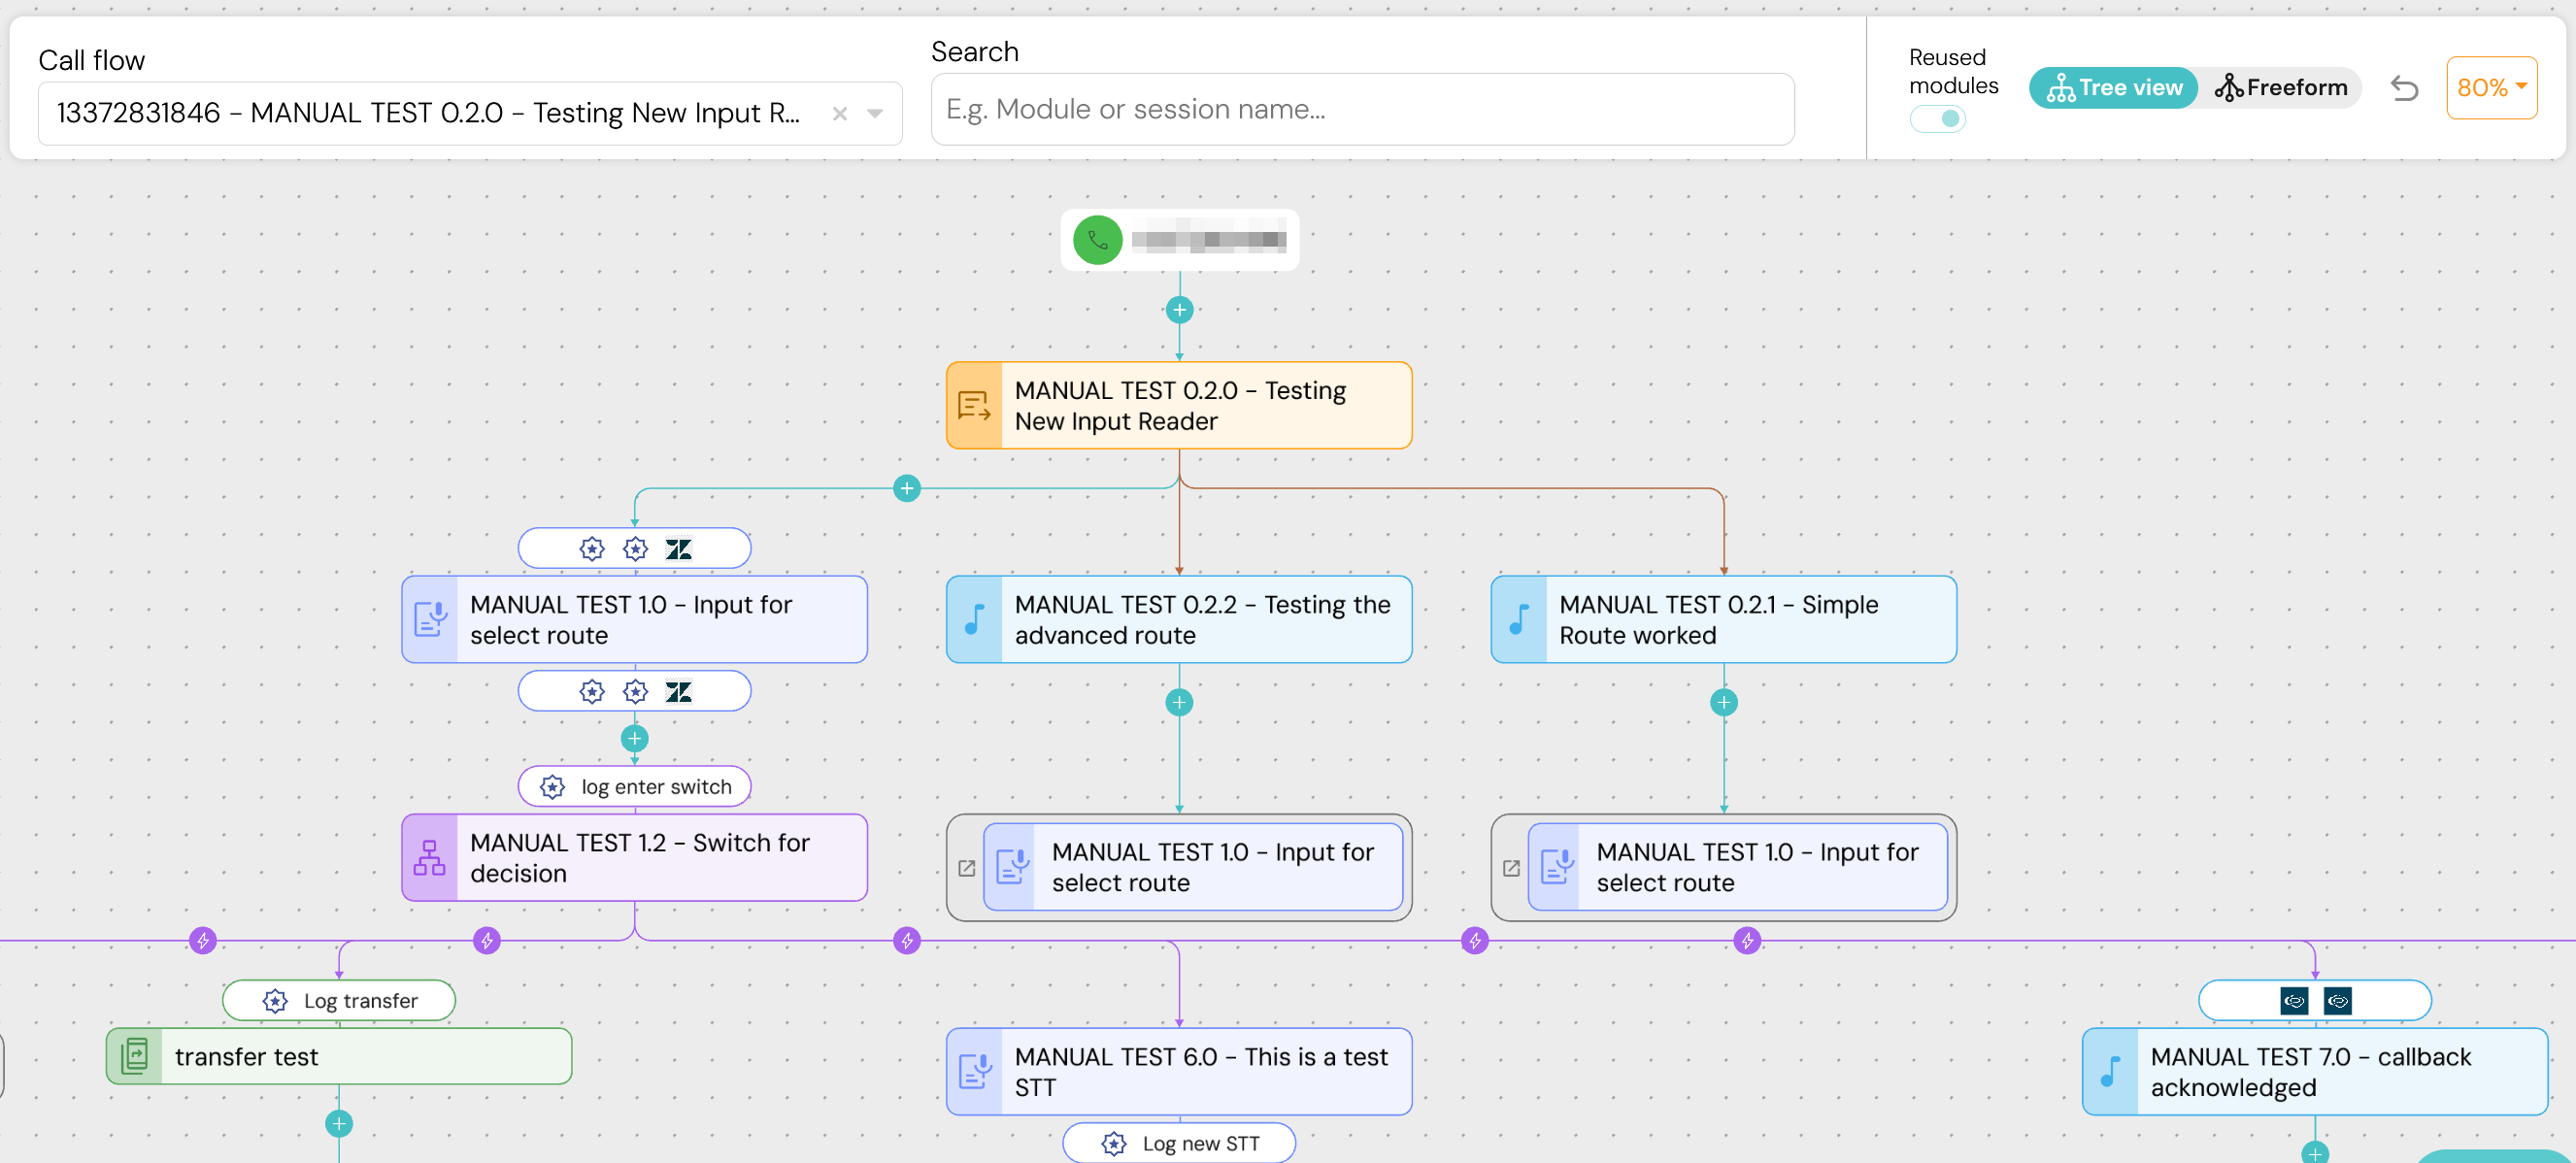Click music note icon on callback acknowledged
Image resolution: width=2576 pixels, height=1163 pixels.
(x=2111, y=1071)
